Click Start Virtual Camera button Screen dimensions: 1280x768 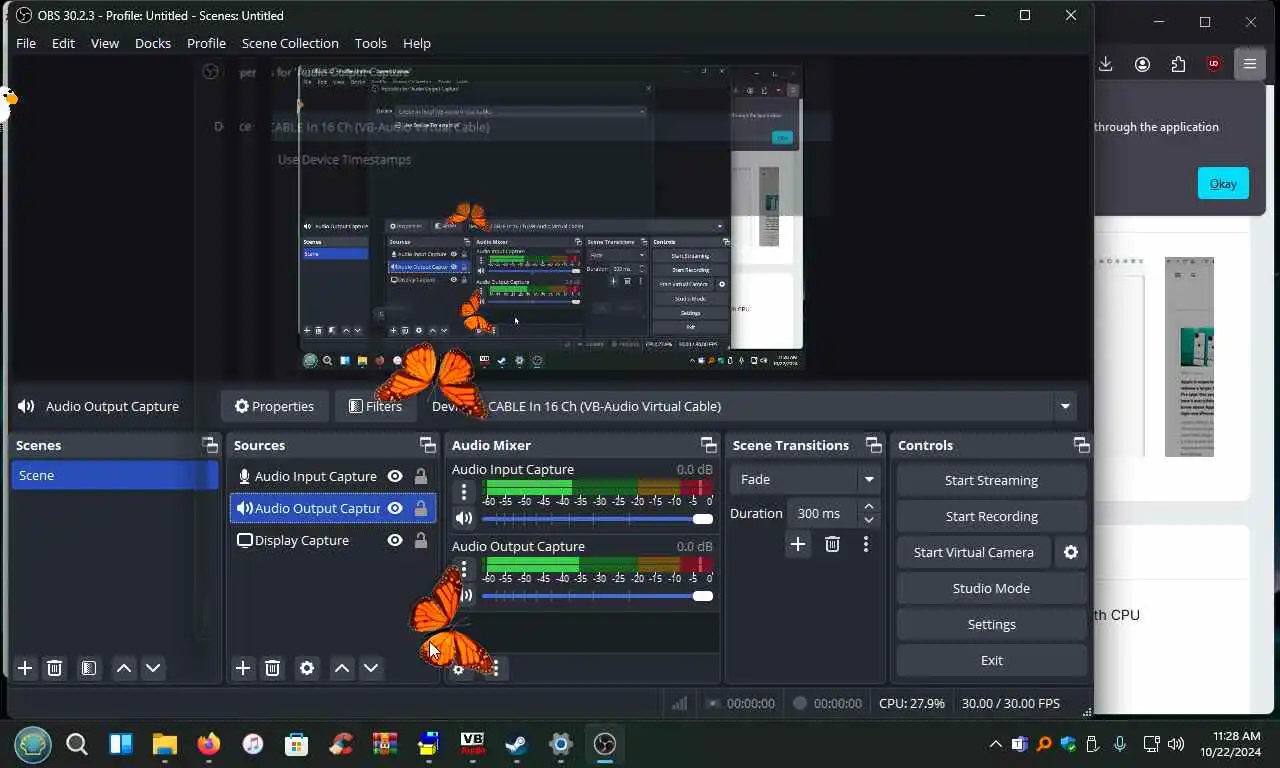973,552
